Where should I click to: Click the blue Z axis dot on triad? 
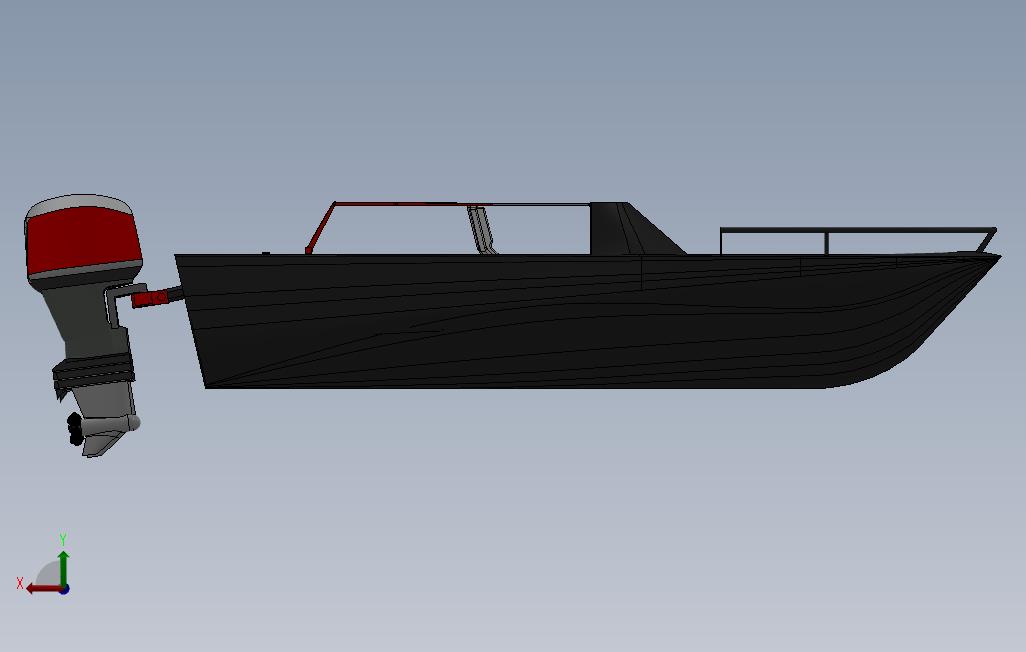tap(64, 590)
